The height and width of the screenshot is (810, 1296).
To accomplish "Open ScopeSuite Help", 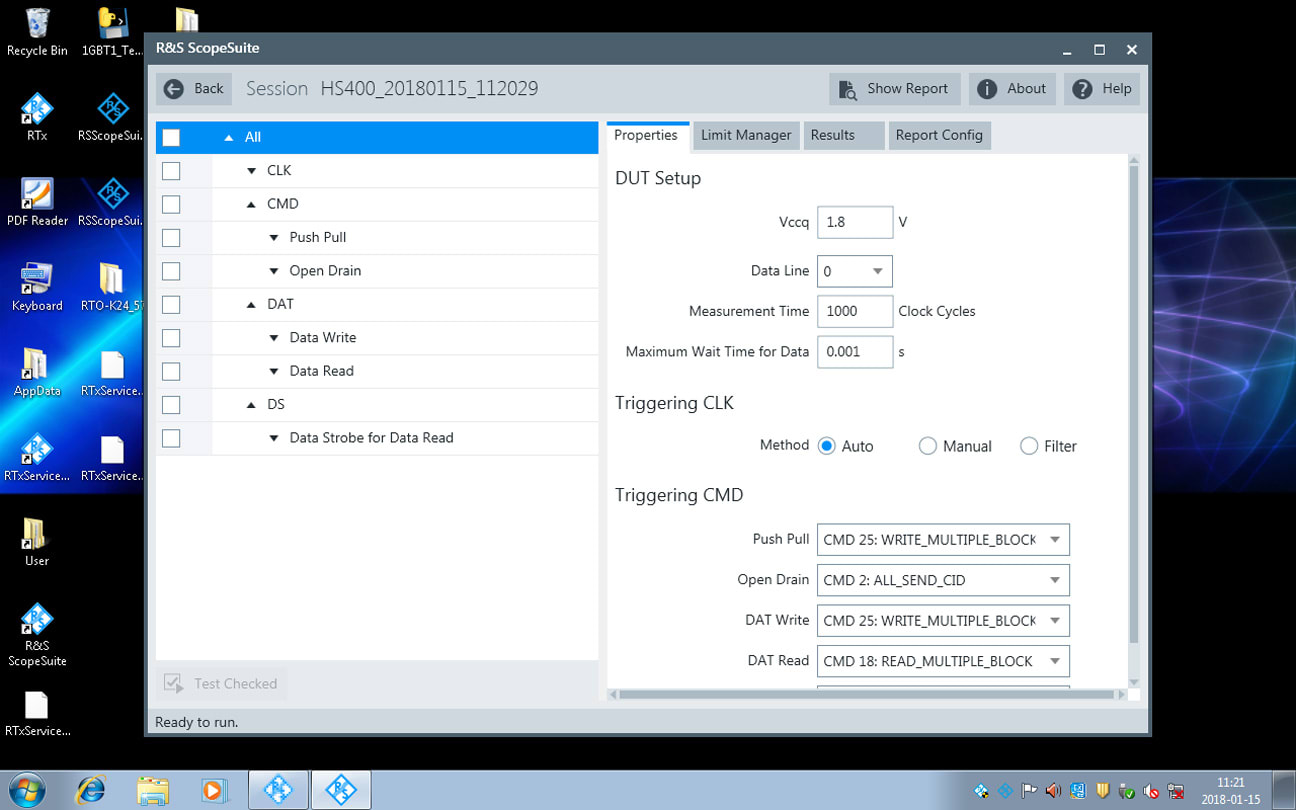I will click(x=1101, y=89).
